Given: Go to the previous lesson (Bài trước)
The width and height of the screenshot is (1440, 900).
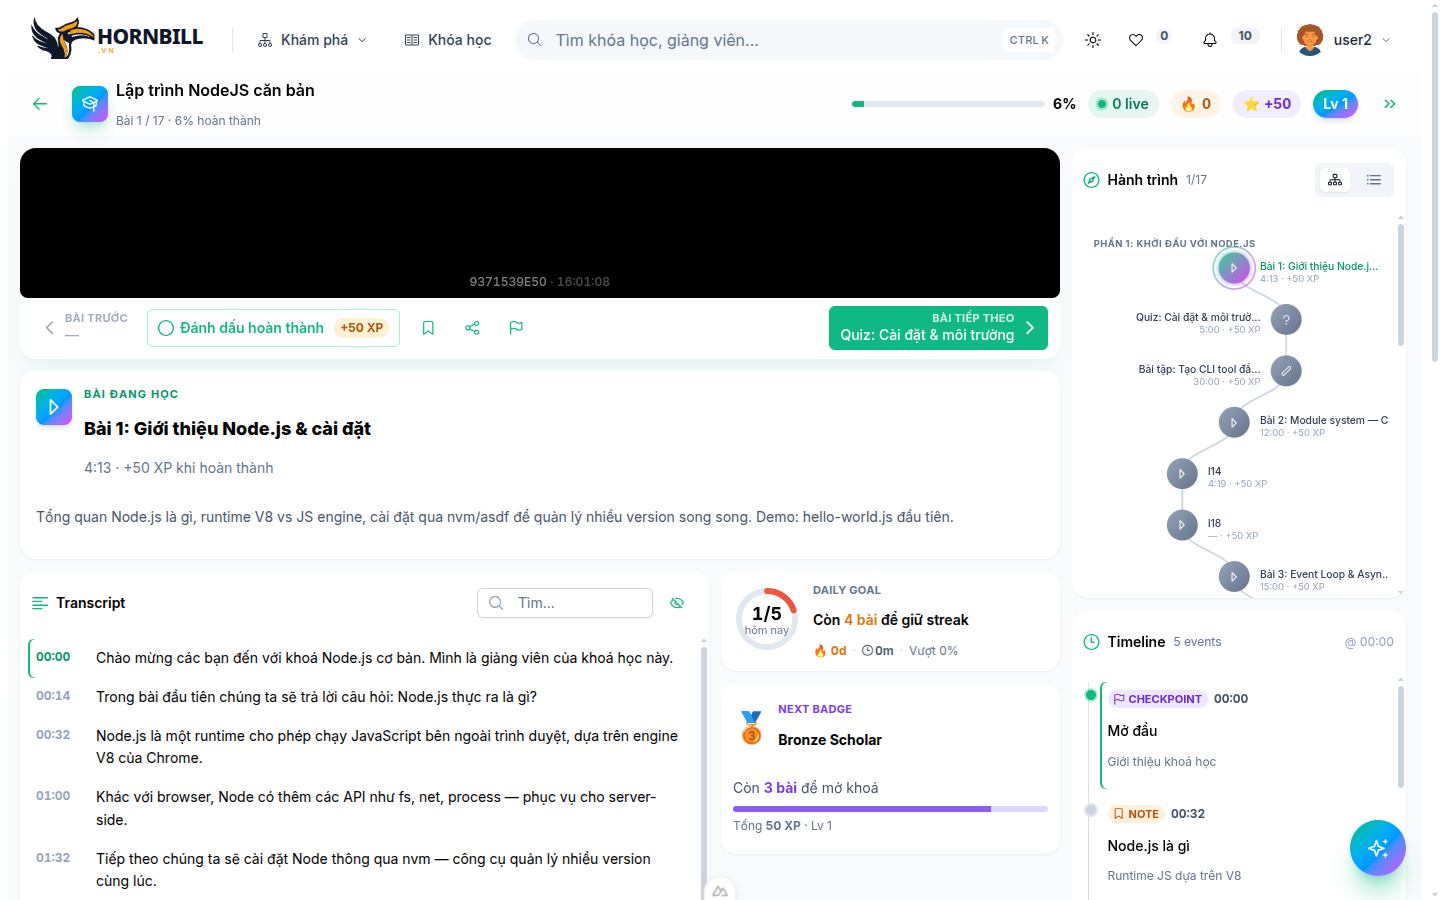Looking at the screenshot, I should [86, 327].
